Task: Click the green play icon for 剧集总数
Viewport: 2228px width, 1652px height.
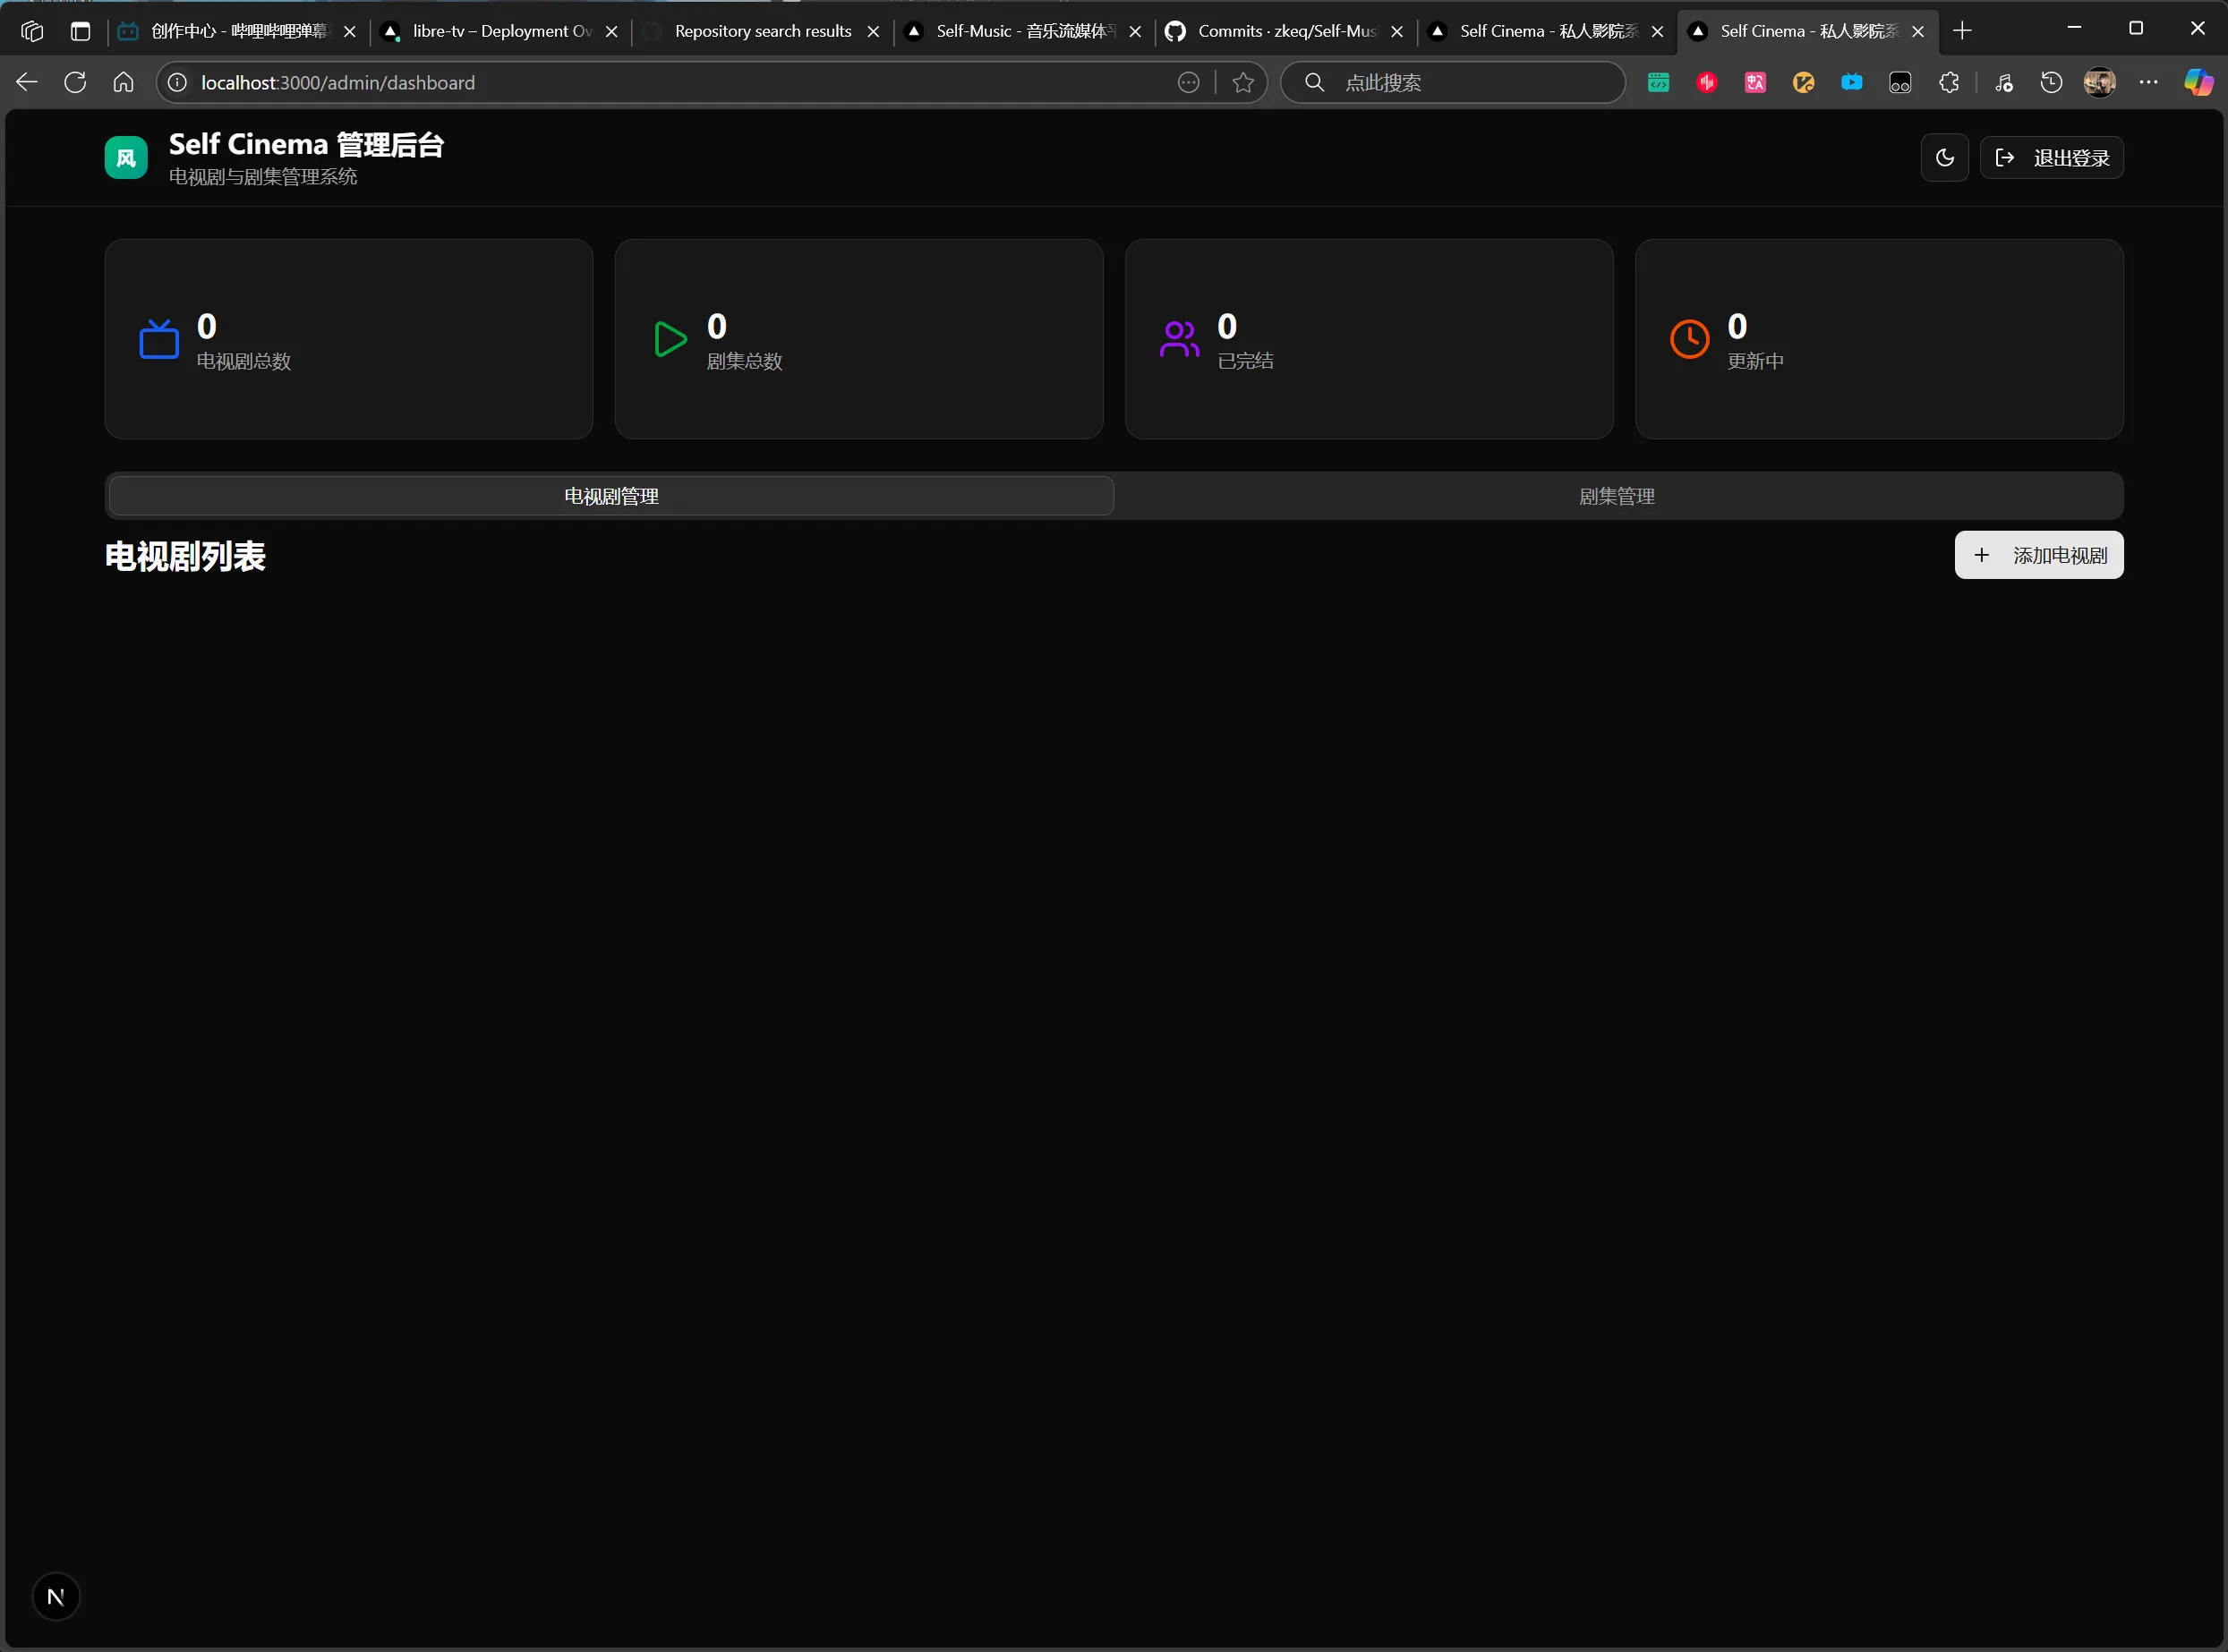Action: click(x=669, y=339)
